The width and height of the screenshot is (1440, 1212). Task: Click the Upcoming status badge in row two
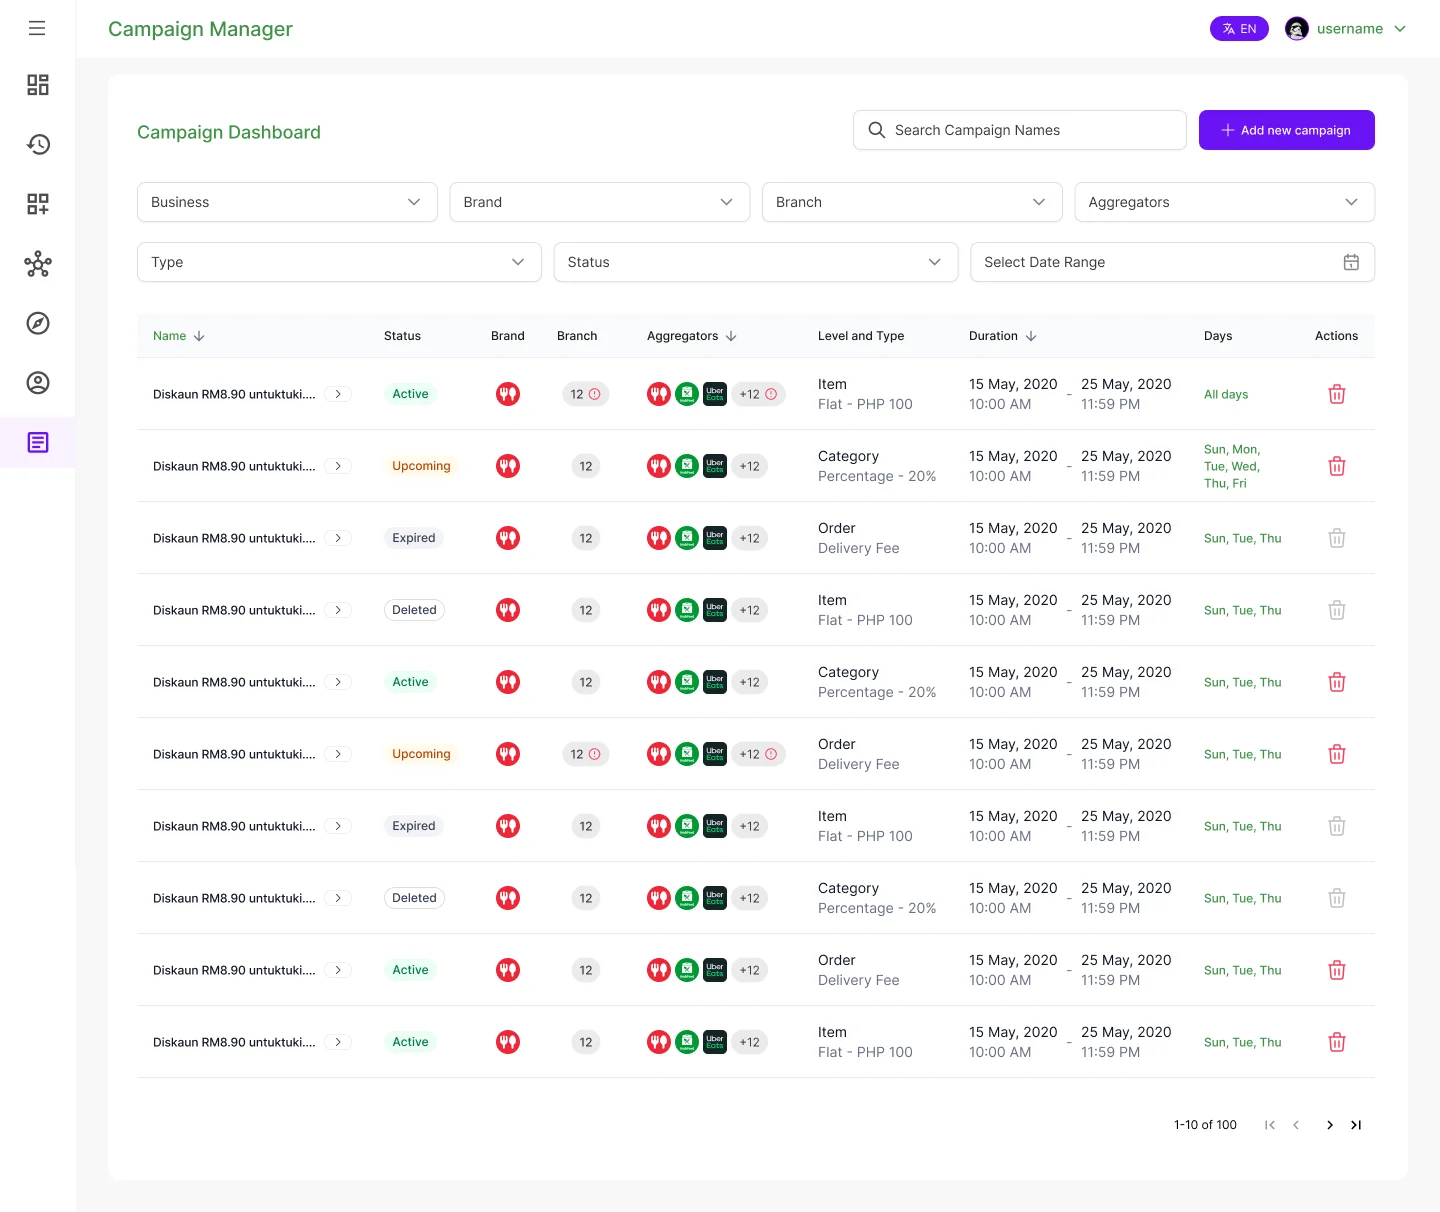(x=421, y=466)
